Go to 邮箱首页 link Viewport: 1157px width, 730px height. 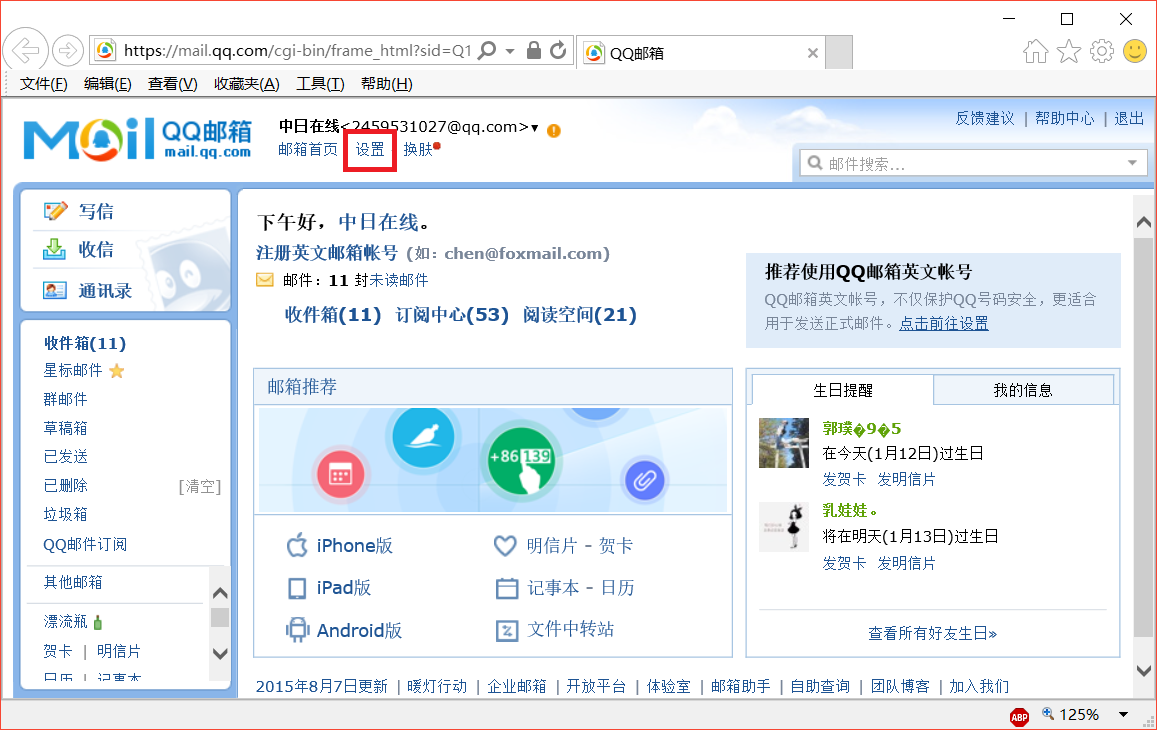(x=308, y=149)
